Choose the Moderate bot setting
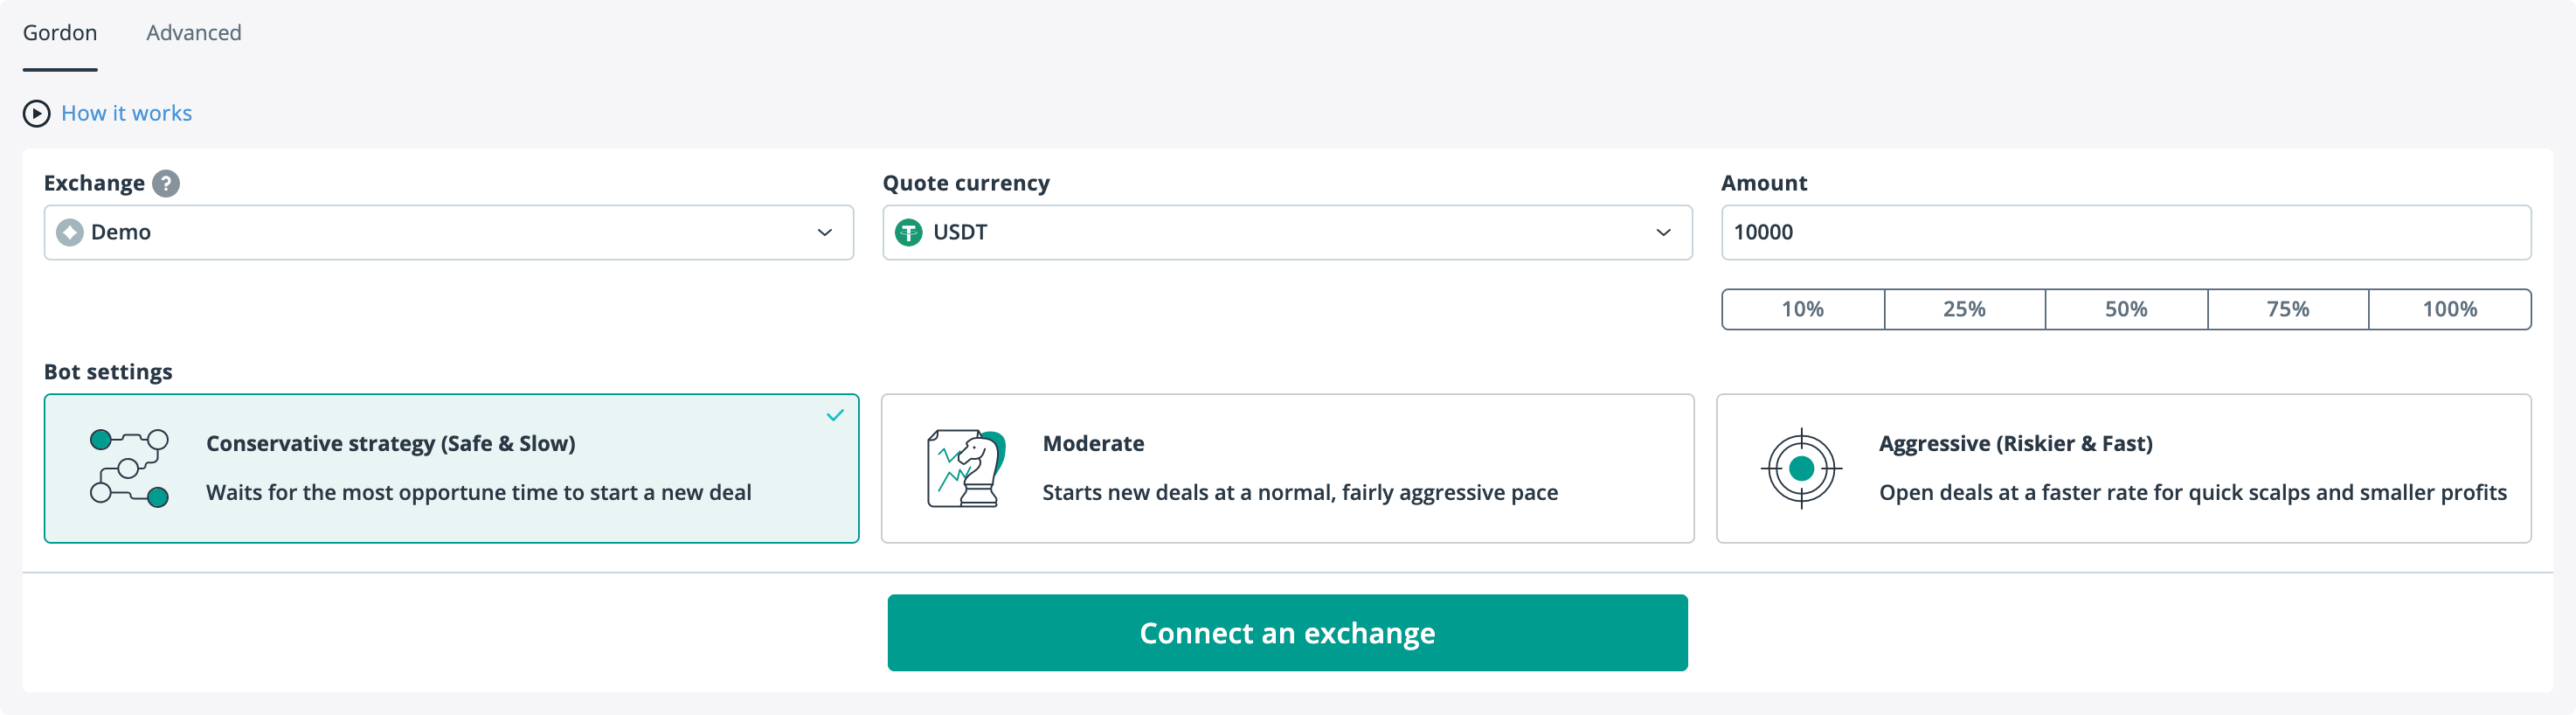Screen dimensions: 2576x715 coord(1287,468)
